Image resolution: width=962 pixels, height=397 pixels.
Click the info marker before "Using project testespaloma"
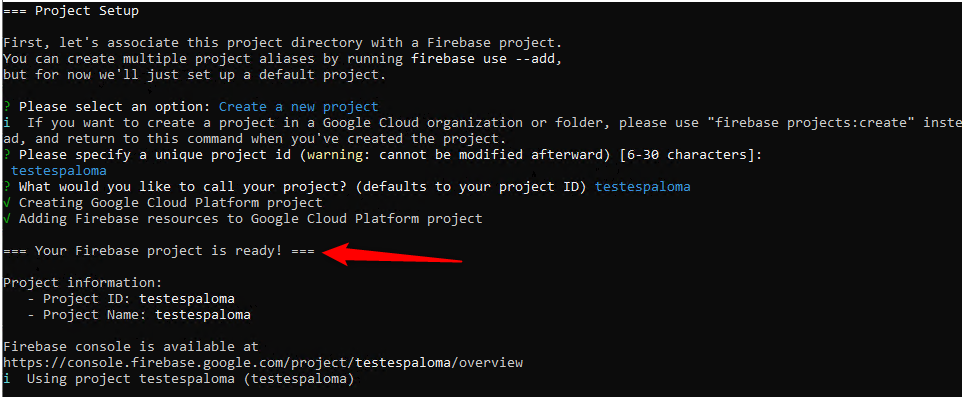[7, 379]
